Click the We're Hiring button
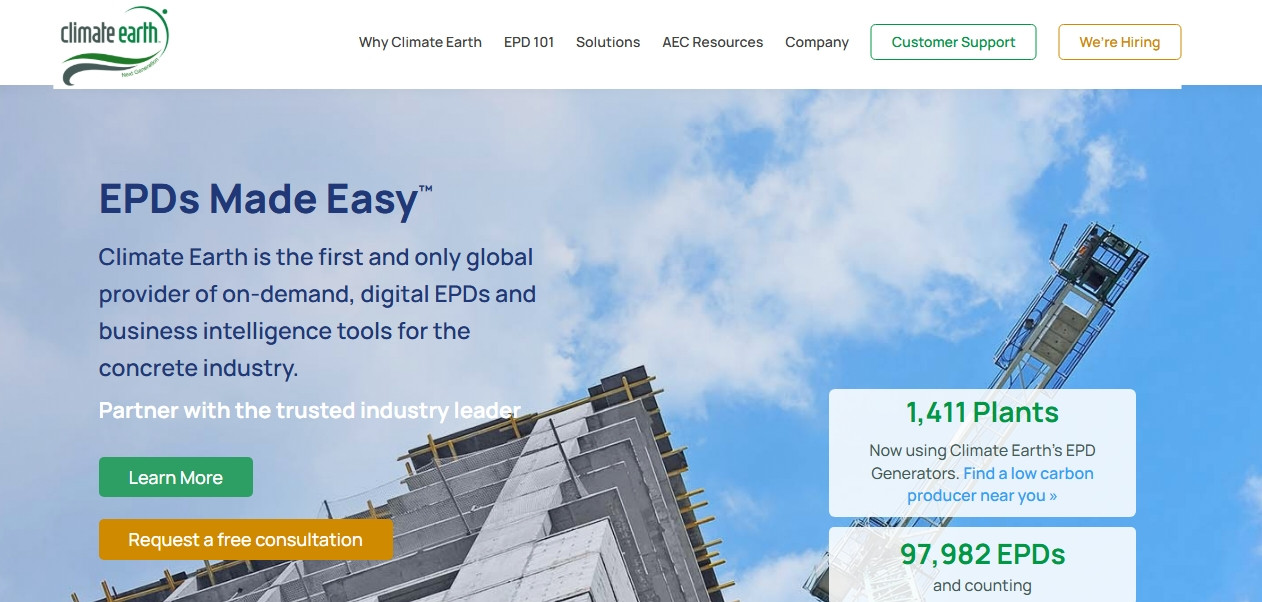The width and height of the screenshot is (1262, 602). (x=1119, y=42)
